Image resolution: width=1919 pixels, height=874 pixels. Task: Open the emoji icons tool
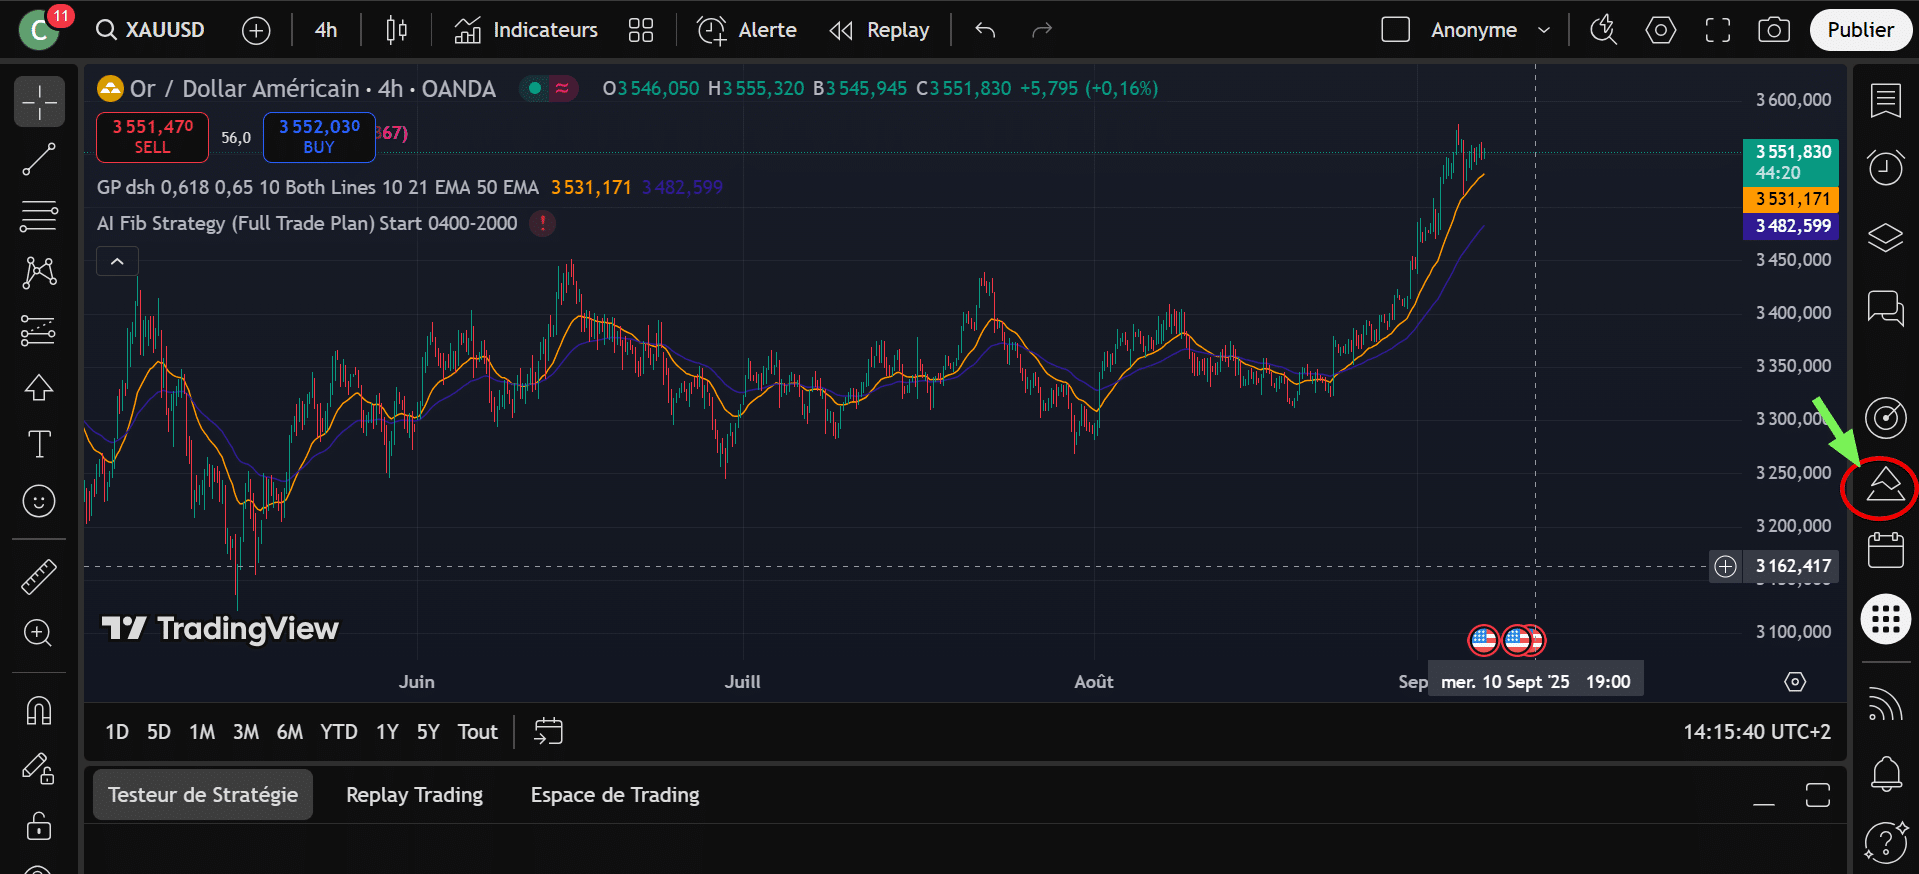pyautogui.click(x=39, y=501)
